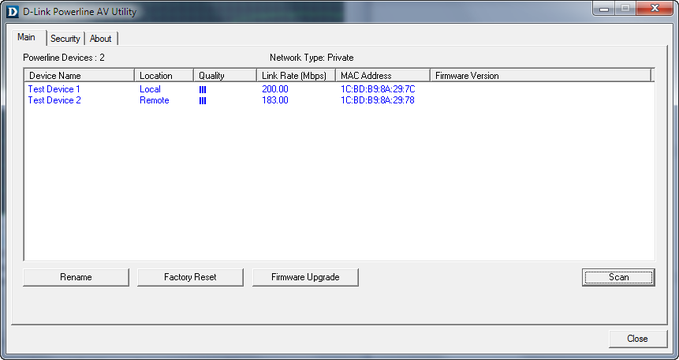Click the Rename button

[76, 277]
